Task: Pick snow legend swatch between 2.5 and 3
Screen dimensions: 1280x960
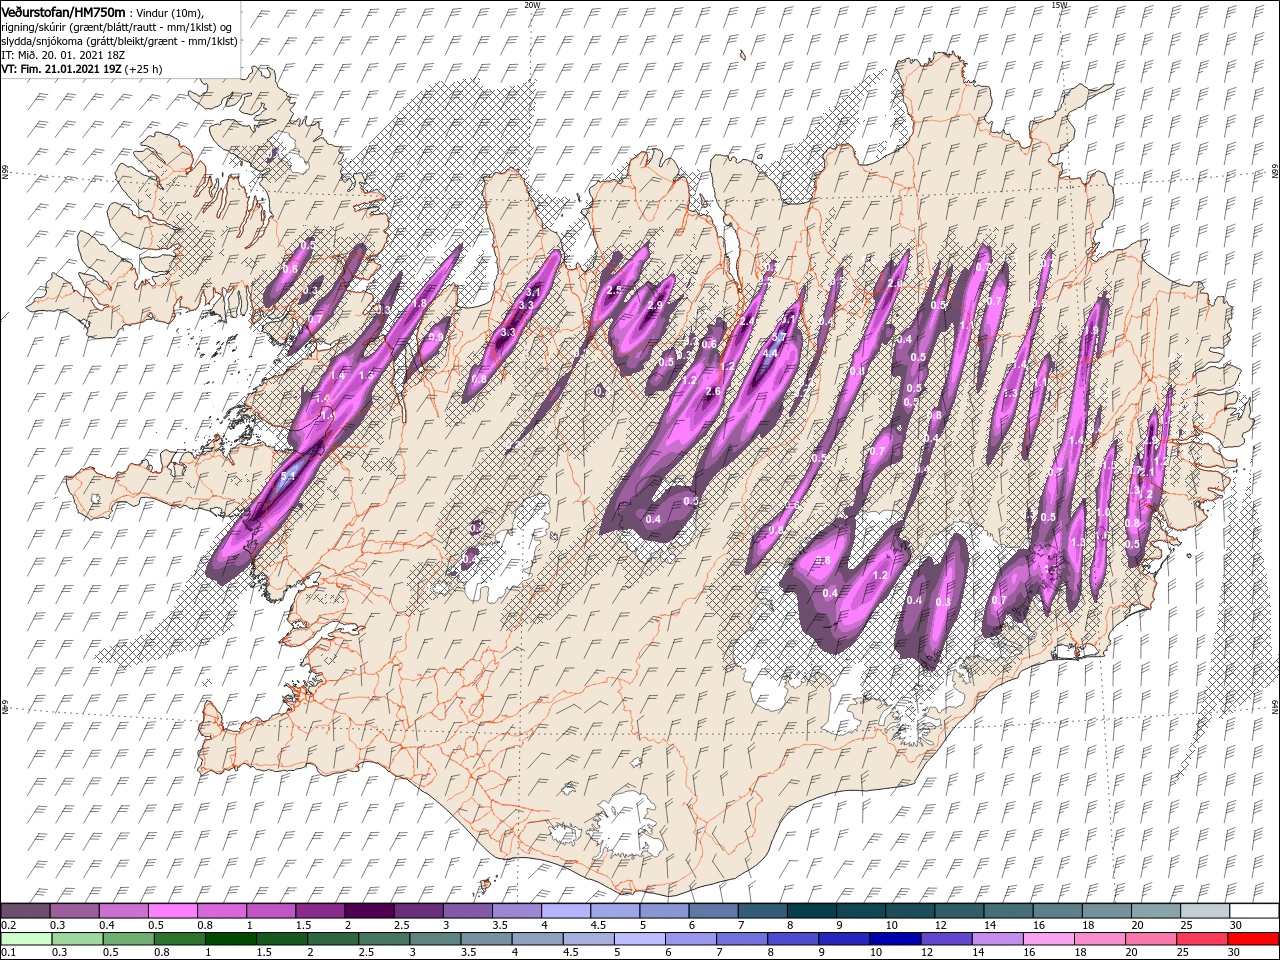Action: (x=419, y=912)
